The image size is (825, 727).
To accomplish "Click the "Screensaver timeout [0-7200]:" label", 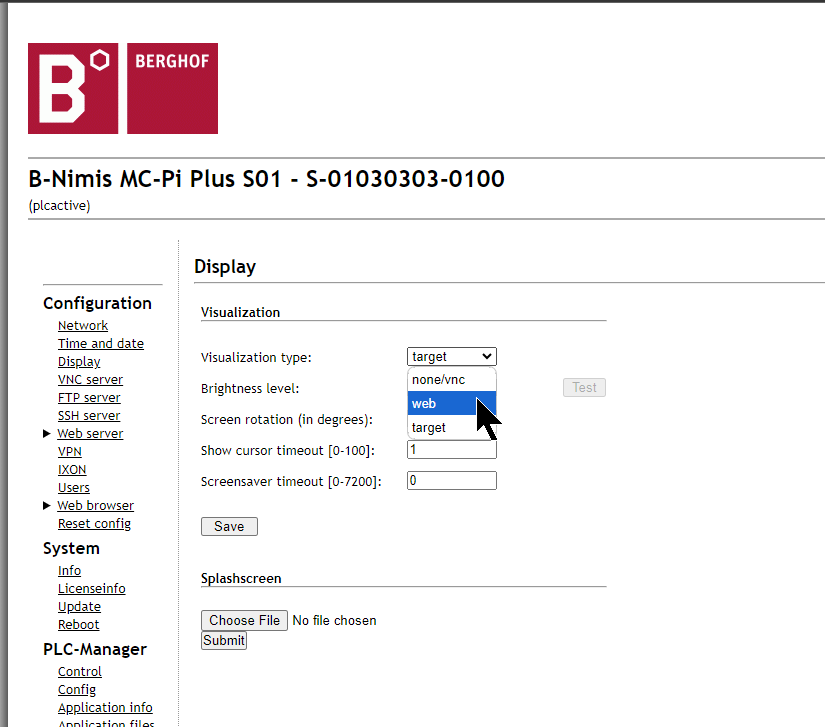I will (291, 482).
